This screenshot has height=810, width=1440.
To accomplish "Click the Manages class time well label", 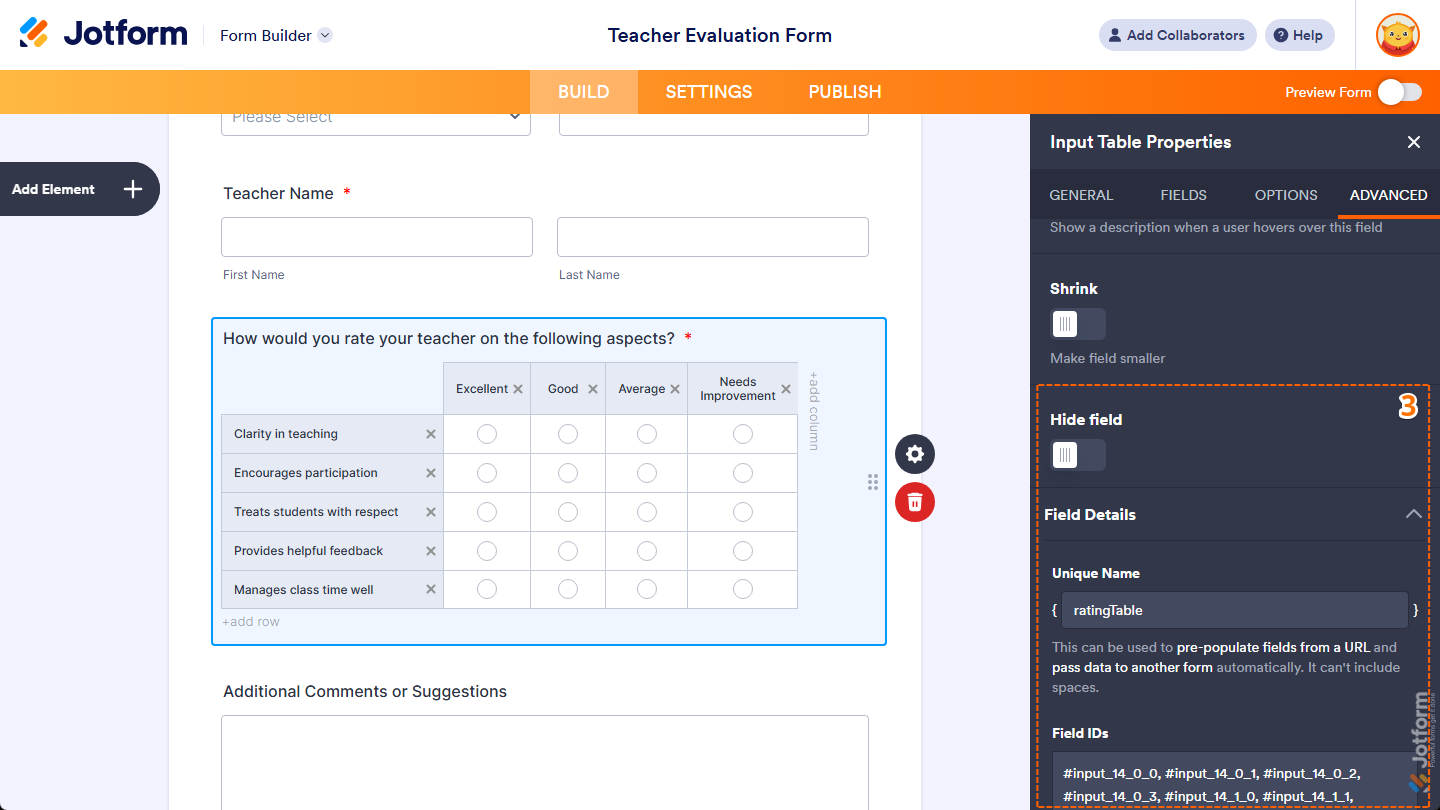I will (x=304, y=590).
